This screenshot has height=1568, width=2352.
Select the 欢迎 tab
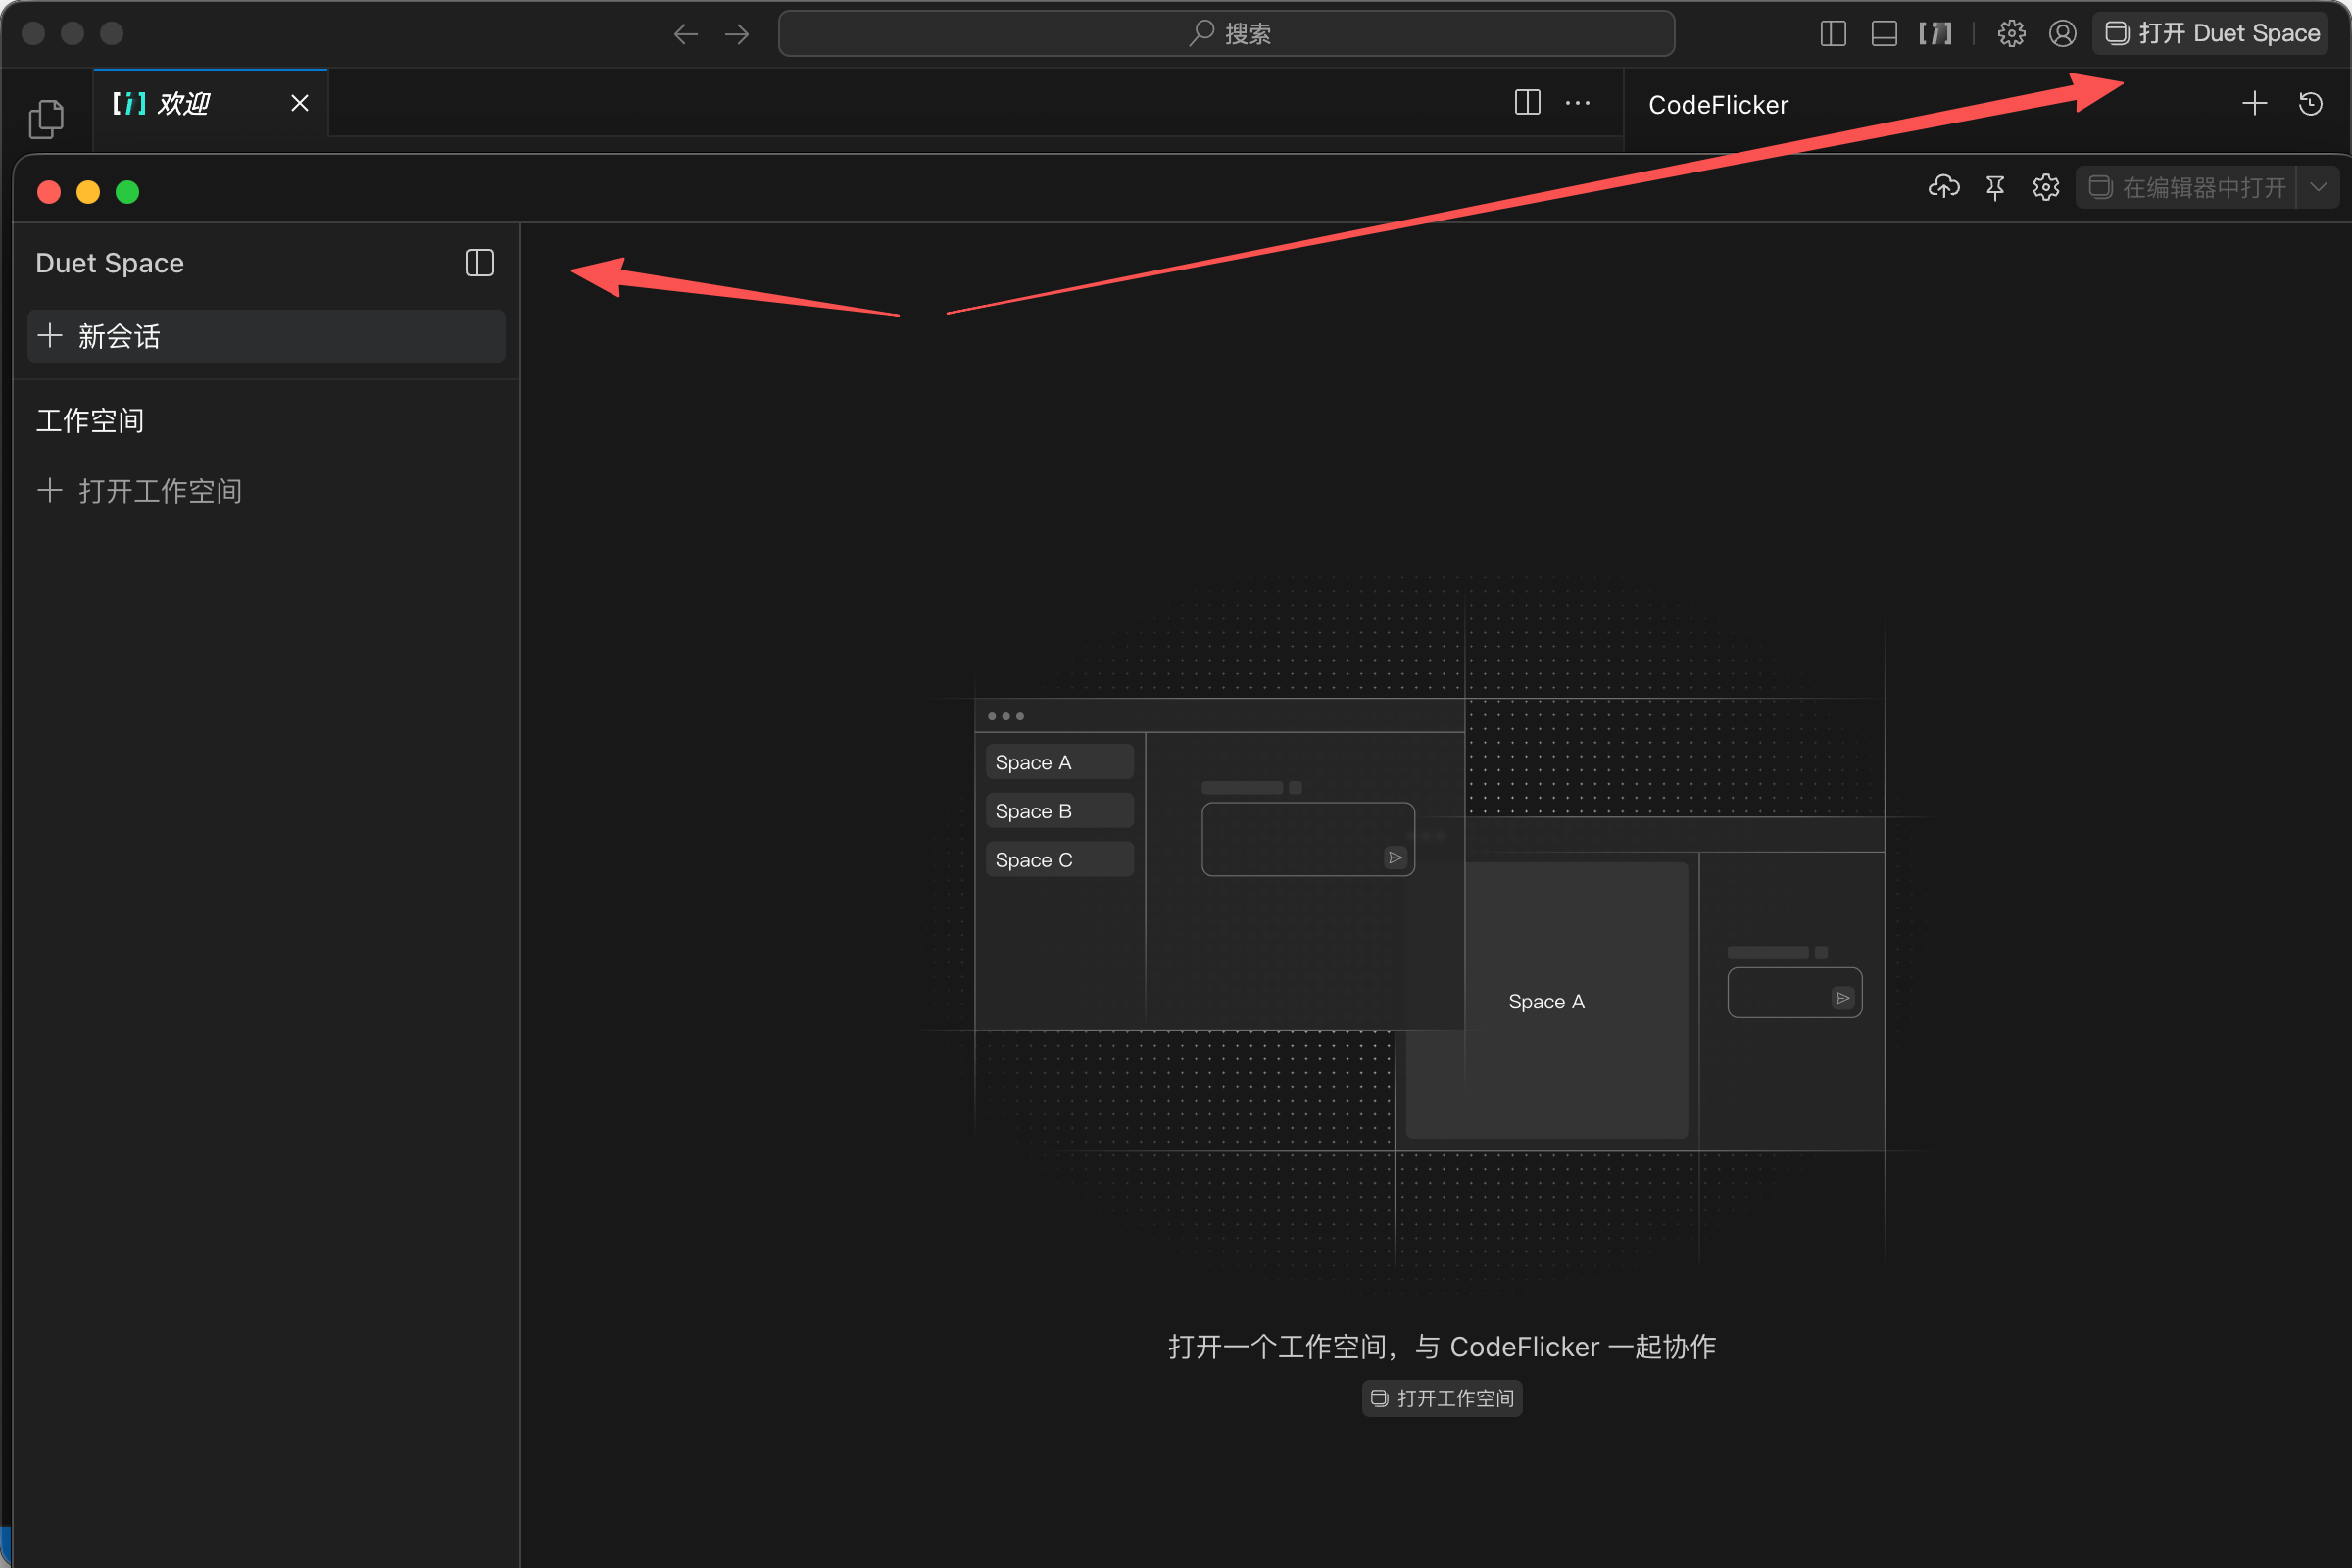click(x=184, y=104)
